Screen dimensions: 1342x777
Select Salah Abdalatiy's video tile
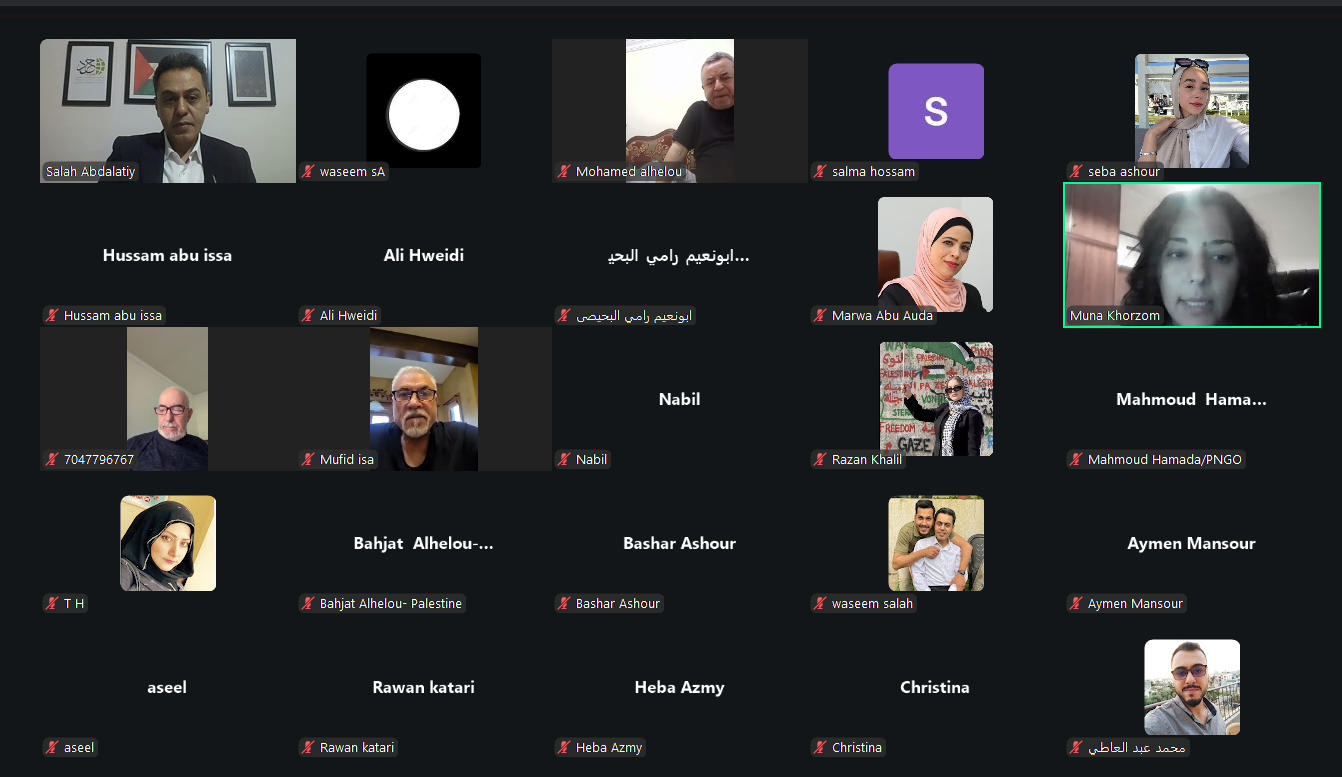[168, 111]
